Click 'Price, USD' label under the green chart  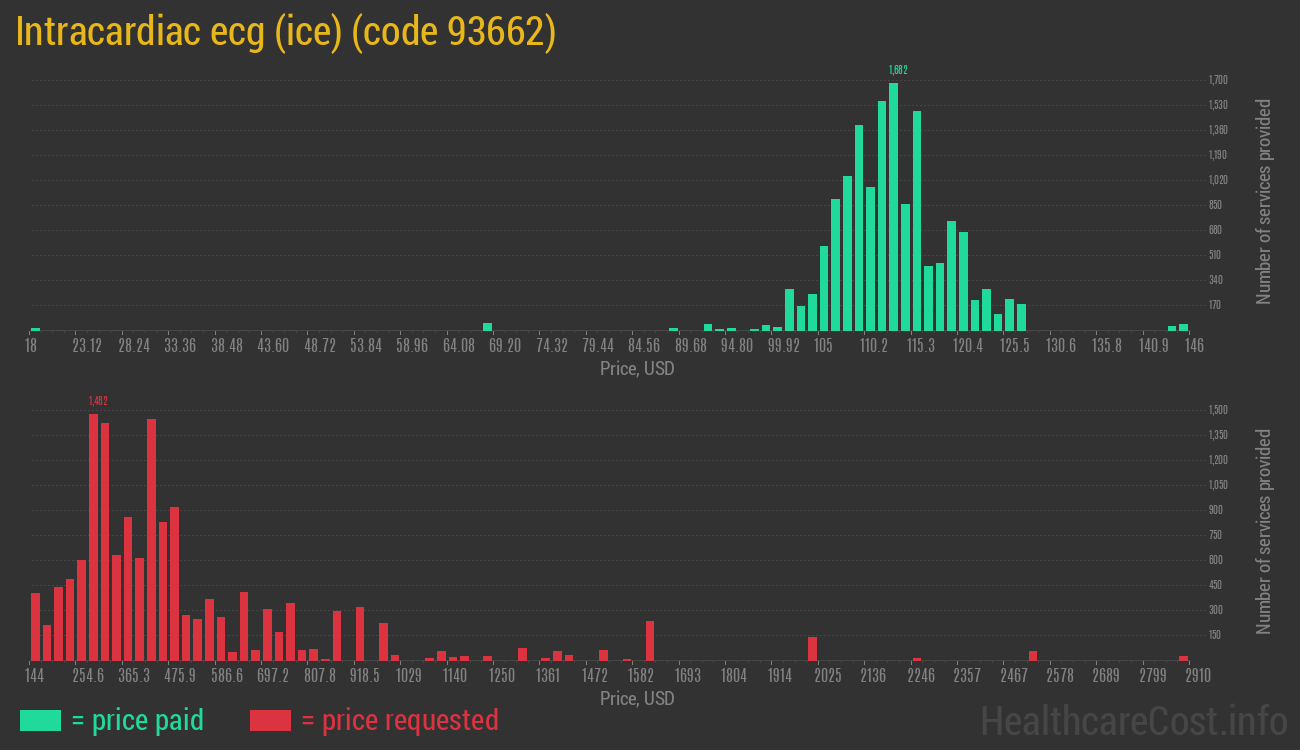click(637, 368)
